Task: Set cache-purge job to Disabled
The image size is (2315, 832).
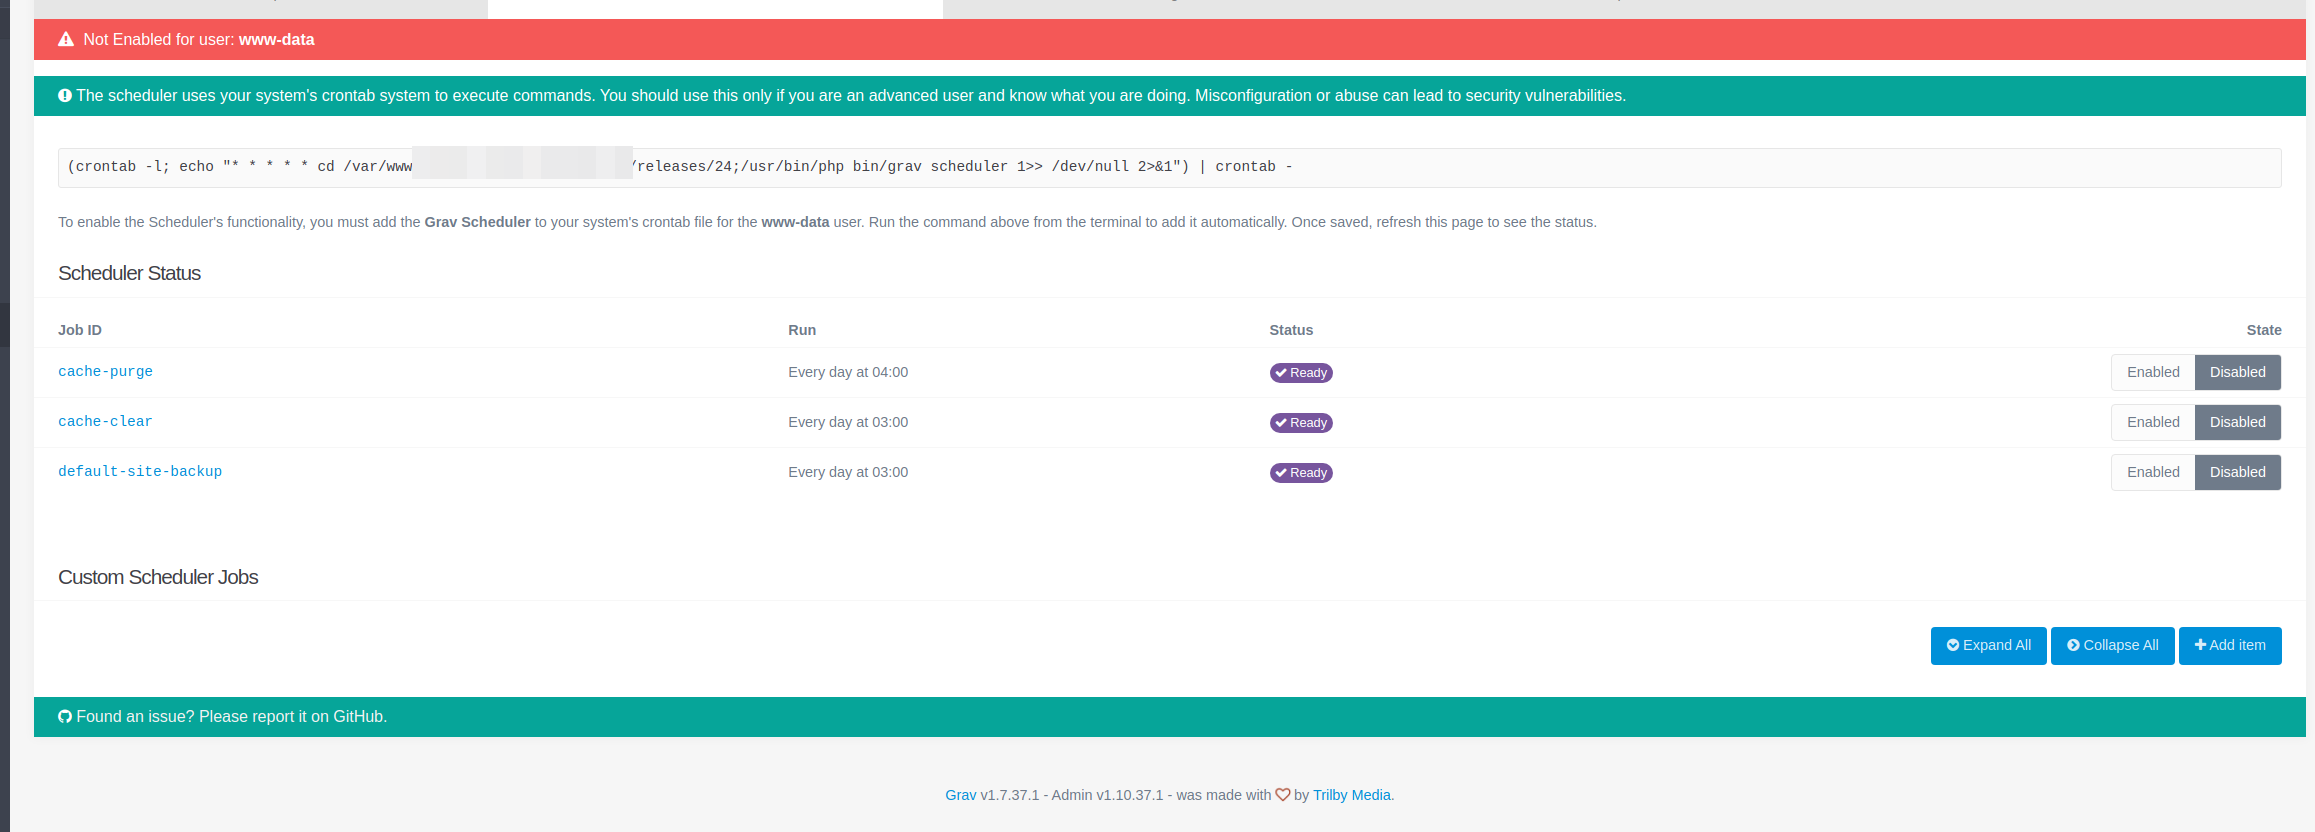Action: tap(2238, 372)
